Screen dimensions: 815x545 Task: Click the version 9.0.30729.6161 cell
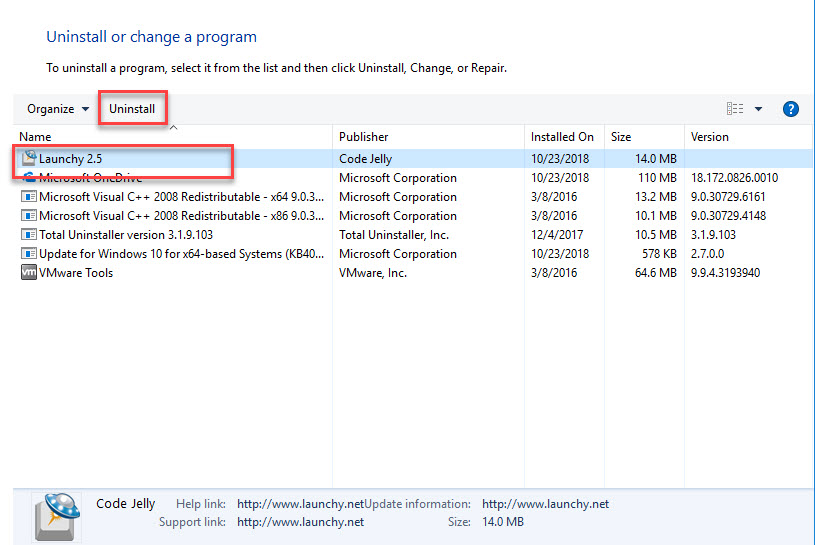pos(728,196)
